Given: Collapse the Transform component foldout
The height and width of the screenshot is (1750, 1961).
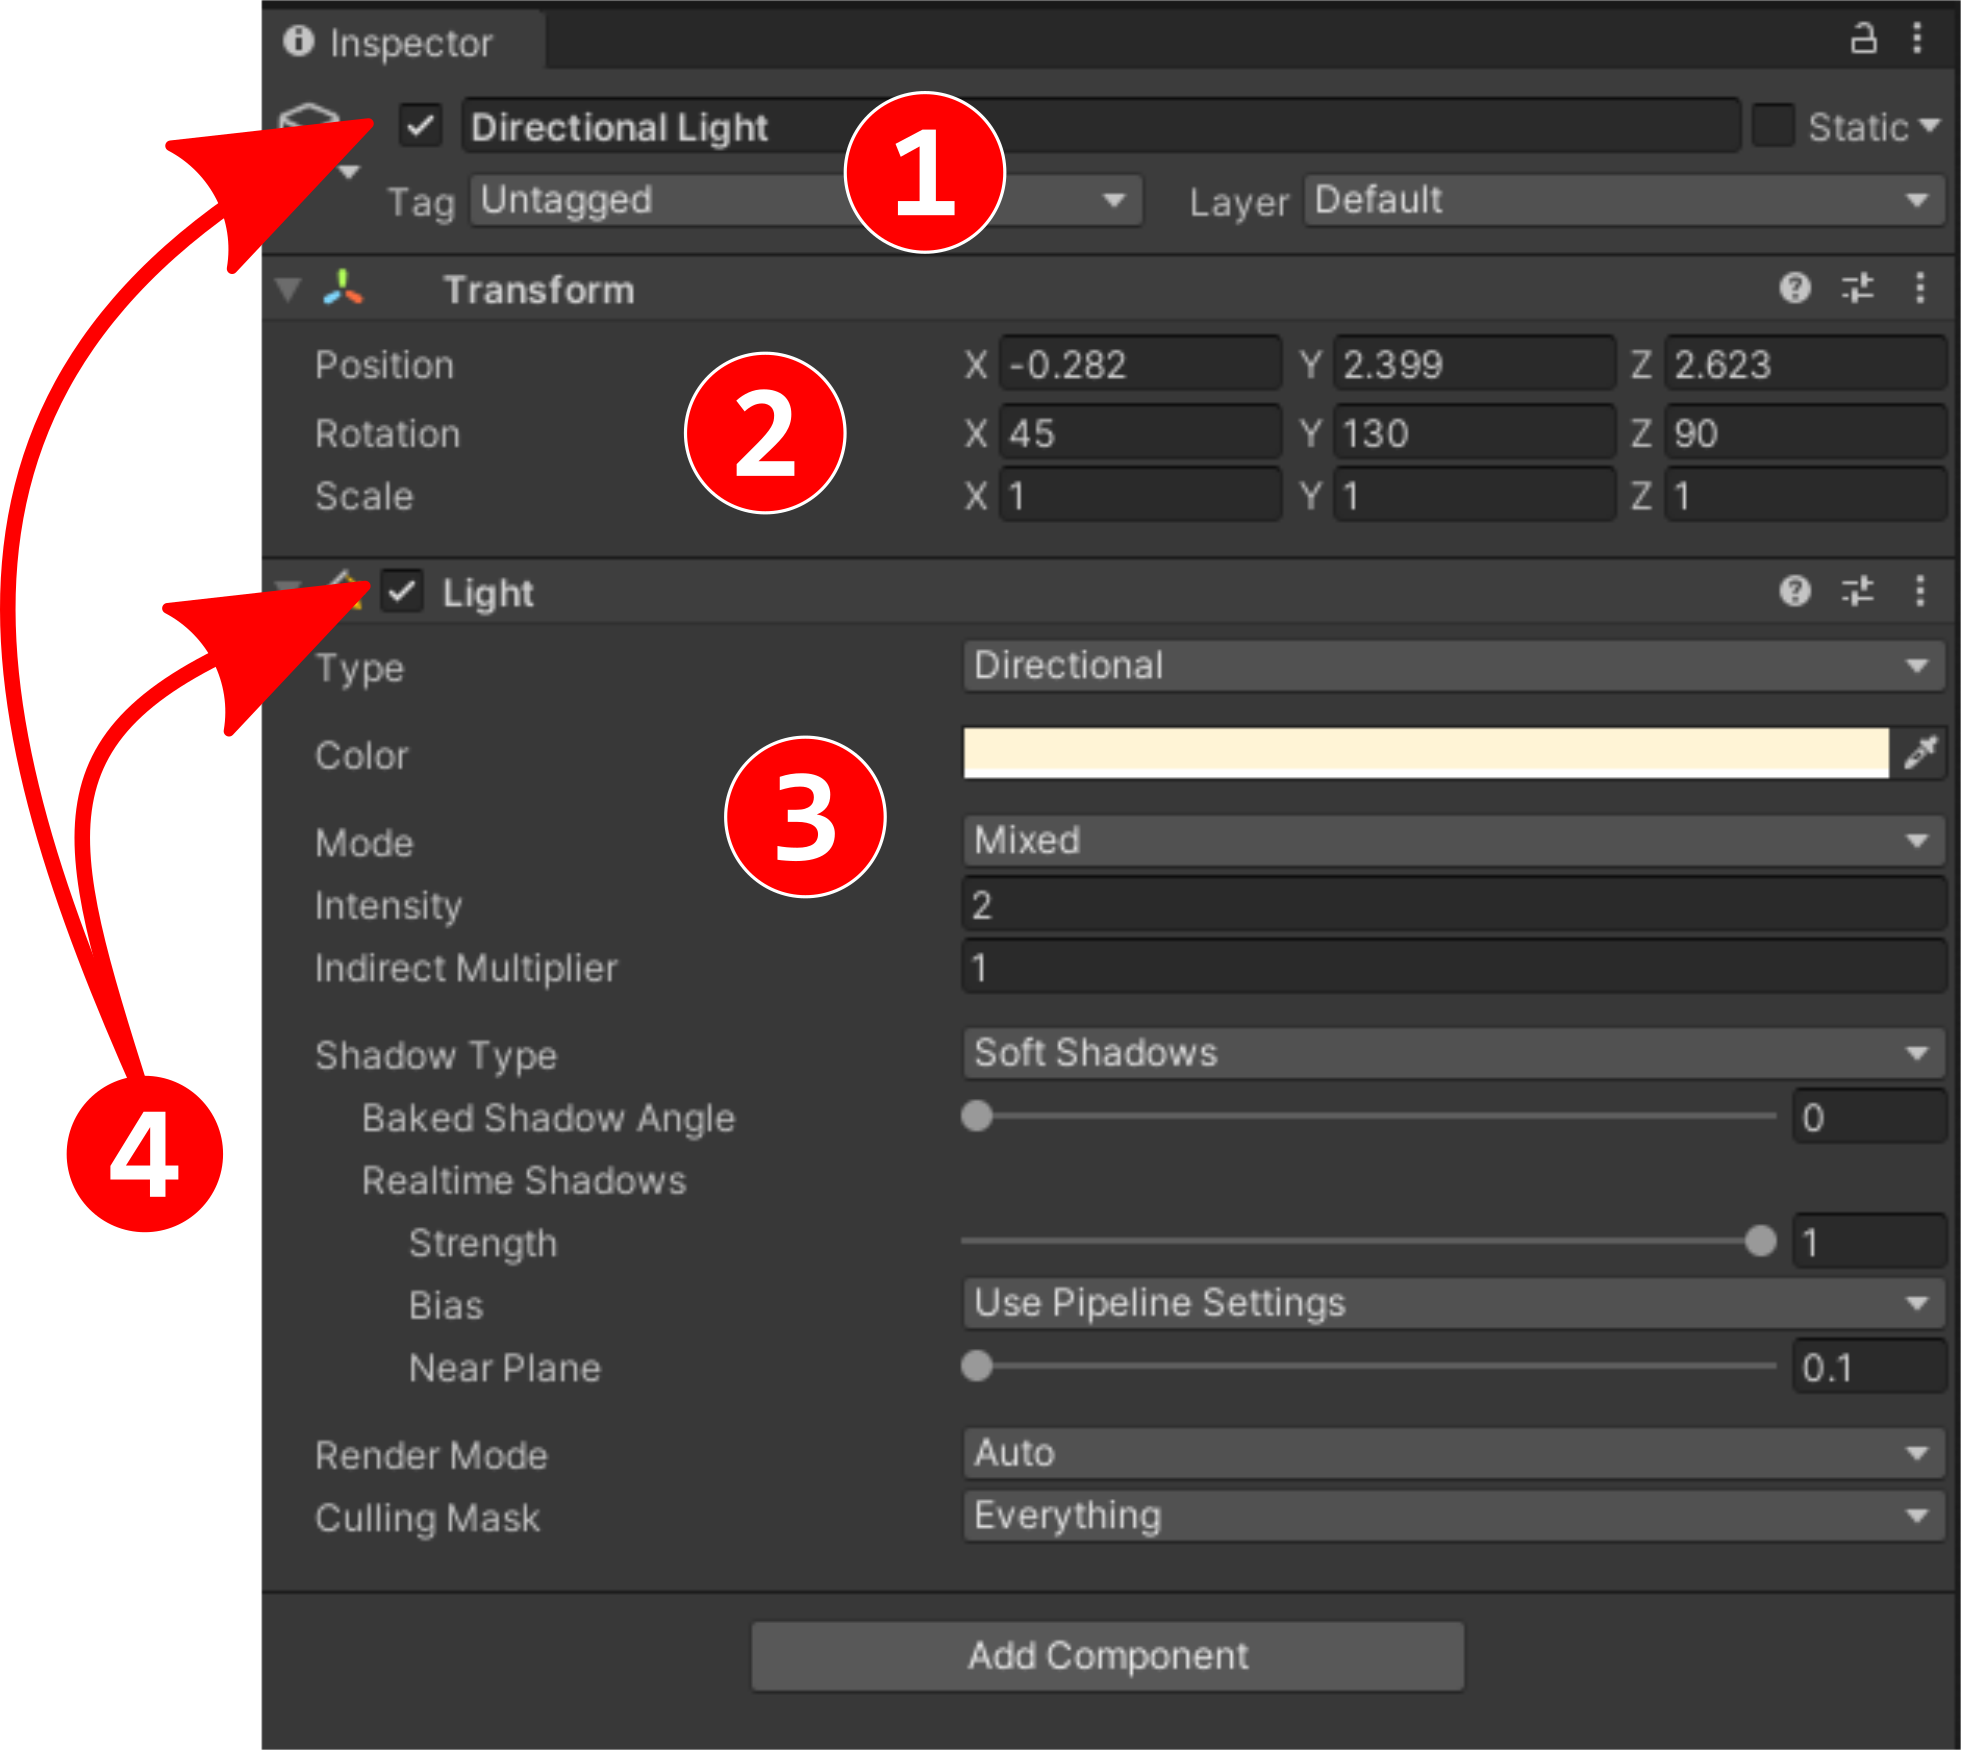Looking at the screenshot, I should (x=286, y=288).
